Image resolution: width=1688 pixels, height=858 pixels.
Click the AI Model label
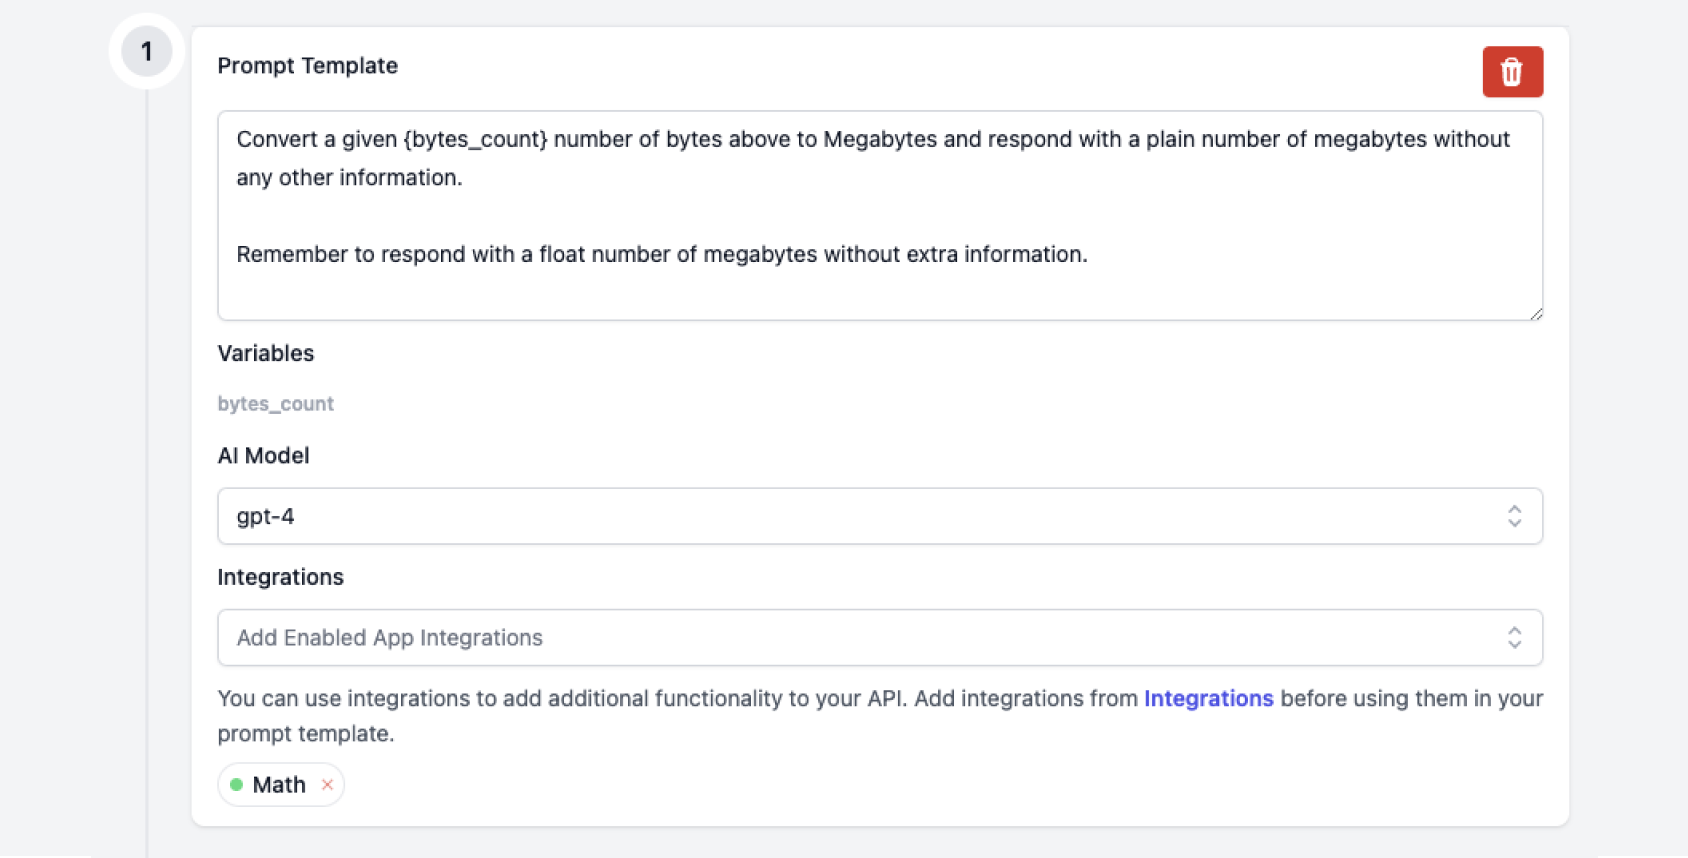[x=264, y=456]
